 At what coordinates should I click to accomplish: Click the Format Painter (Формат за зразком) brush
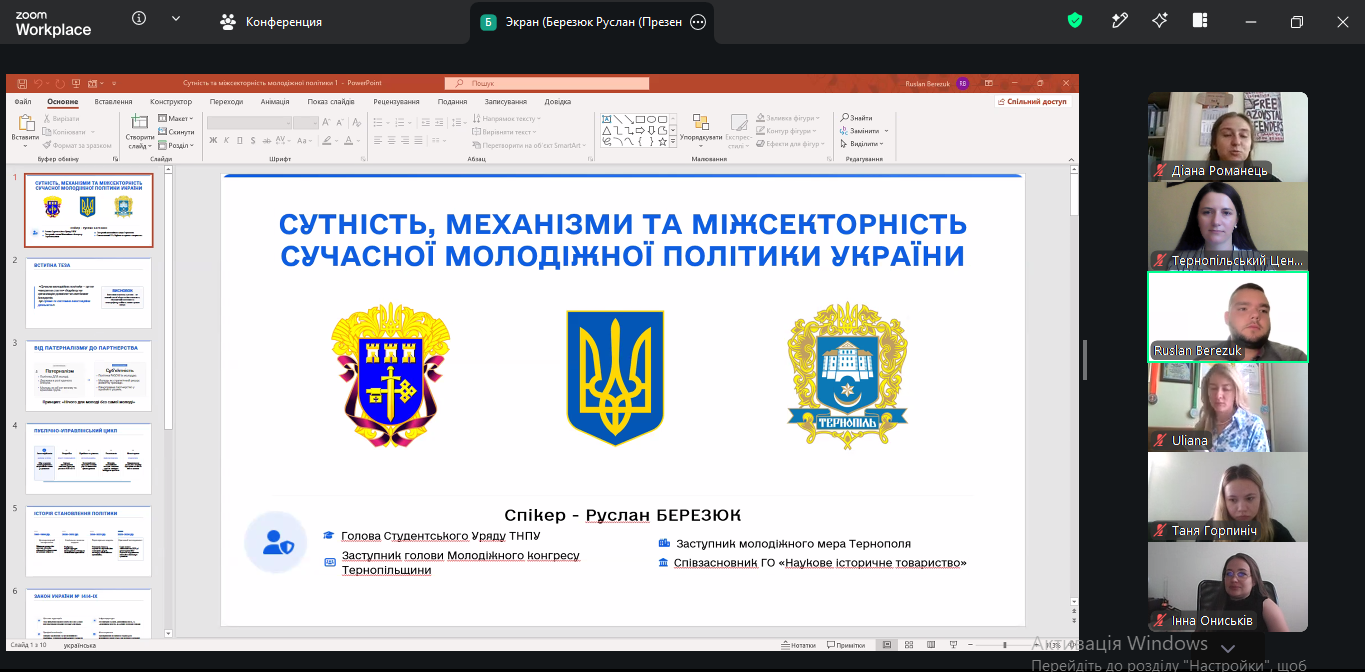click(x=77, y=145)
